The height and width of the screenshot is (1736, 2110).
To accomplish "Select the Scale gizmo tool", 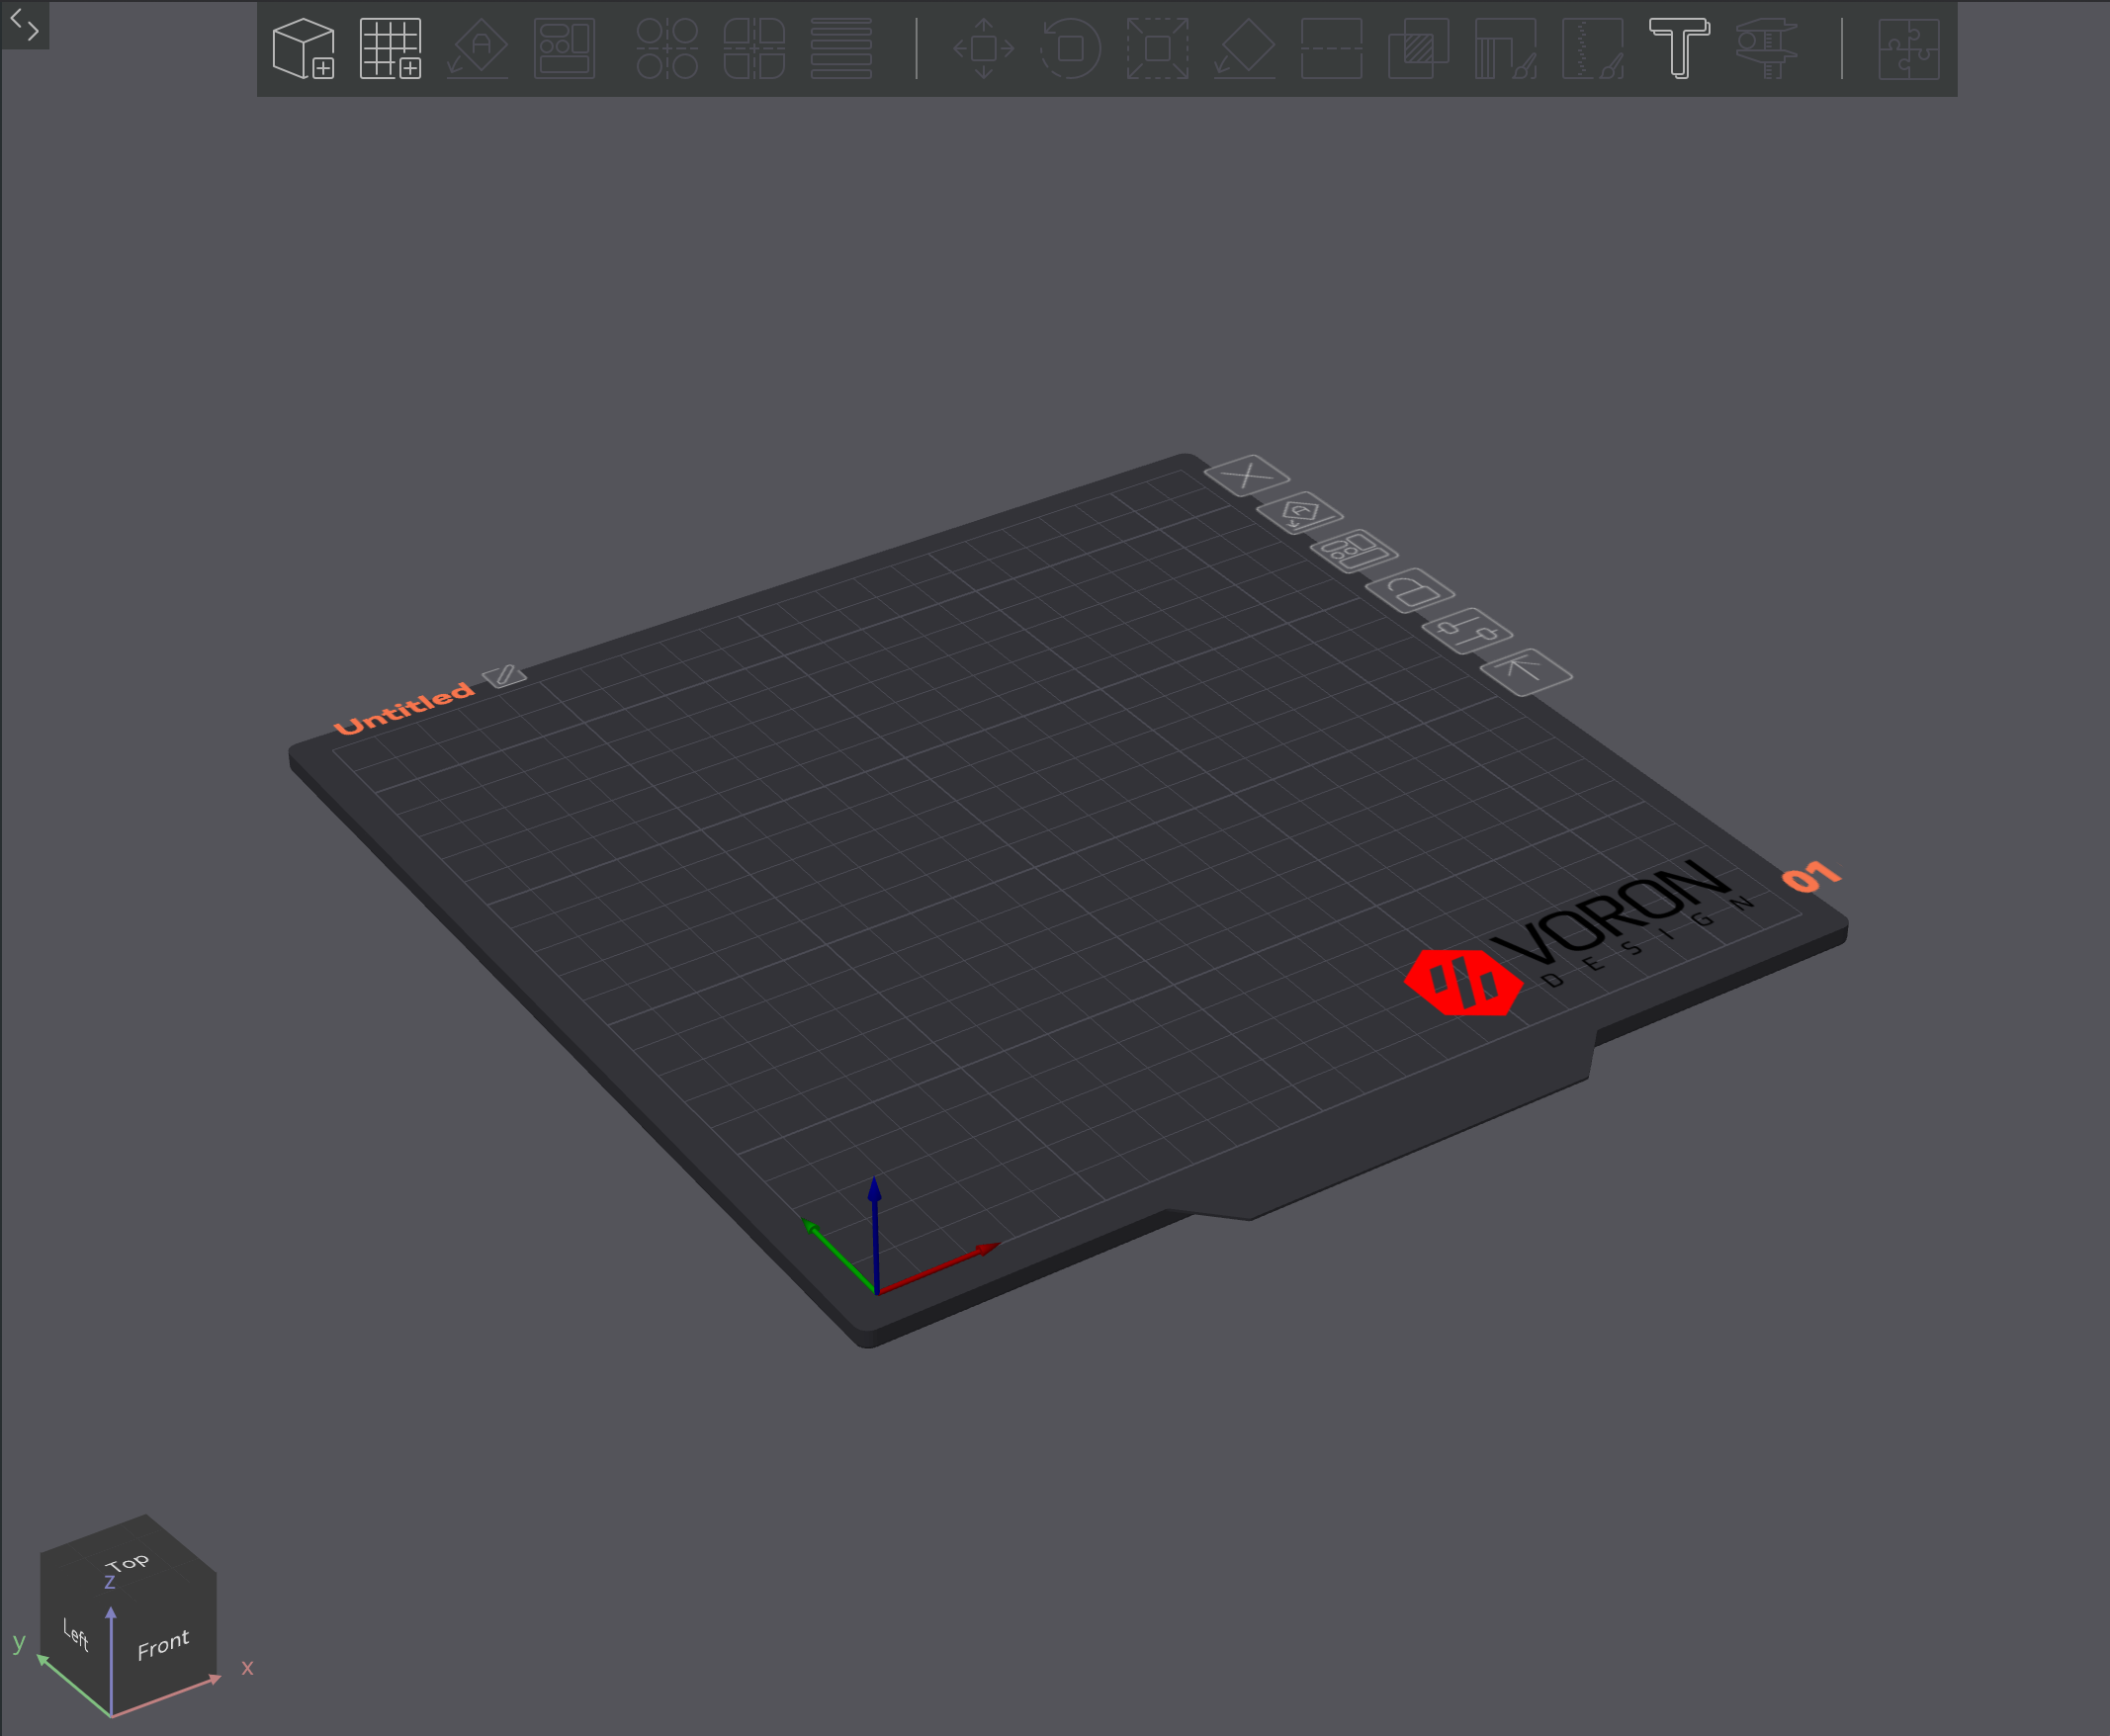I will tap(1158, 48).
